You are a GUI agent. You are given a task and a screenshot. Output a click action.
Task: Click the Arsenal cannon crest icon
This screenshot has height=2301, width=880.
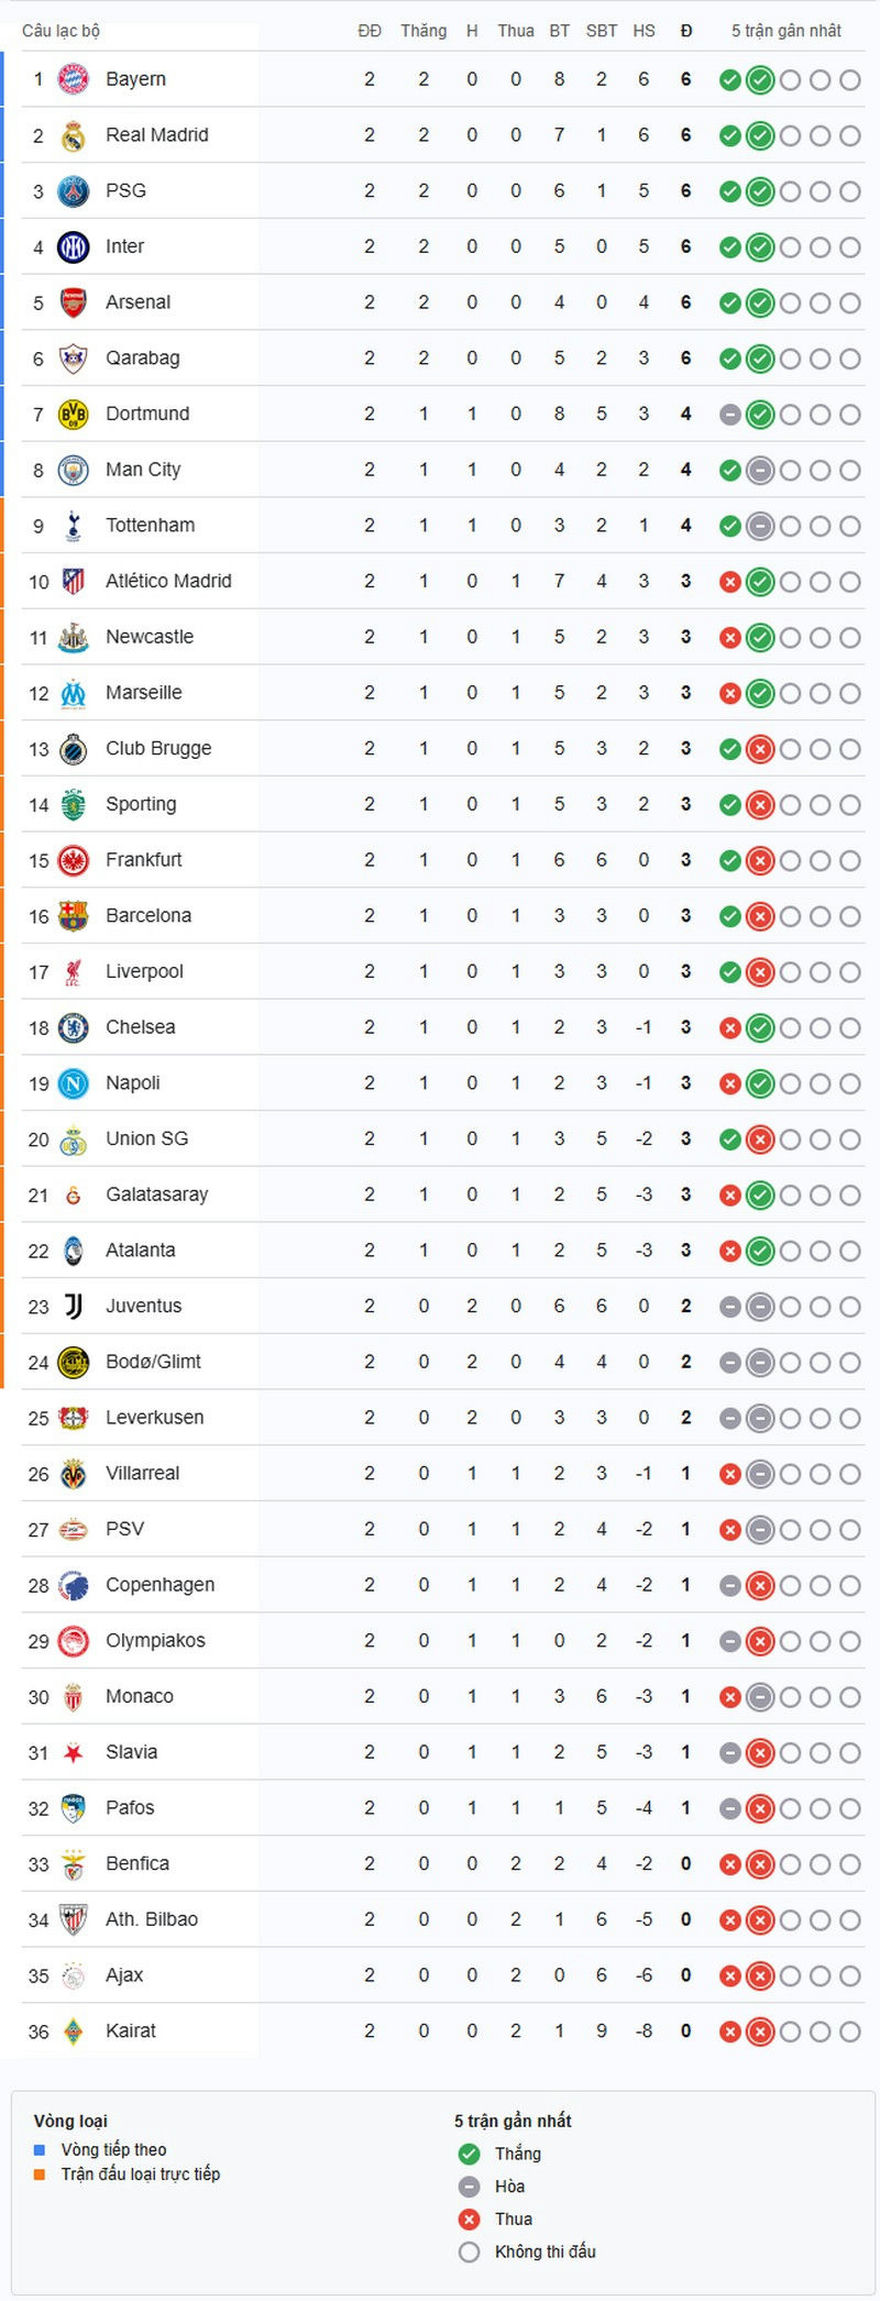[73, 302]
